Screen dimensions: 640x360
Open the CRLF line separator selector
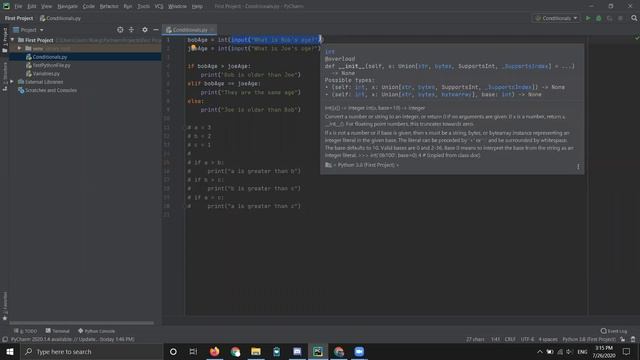[510, 339]
